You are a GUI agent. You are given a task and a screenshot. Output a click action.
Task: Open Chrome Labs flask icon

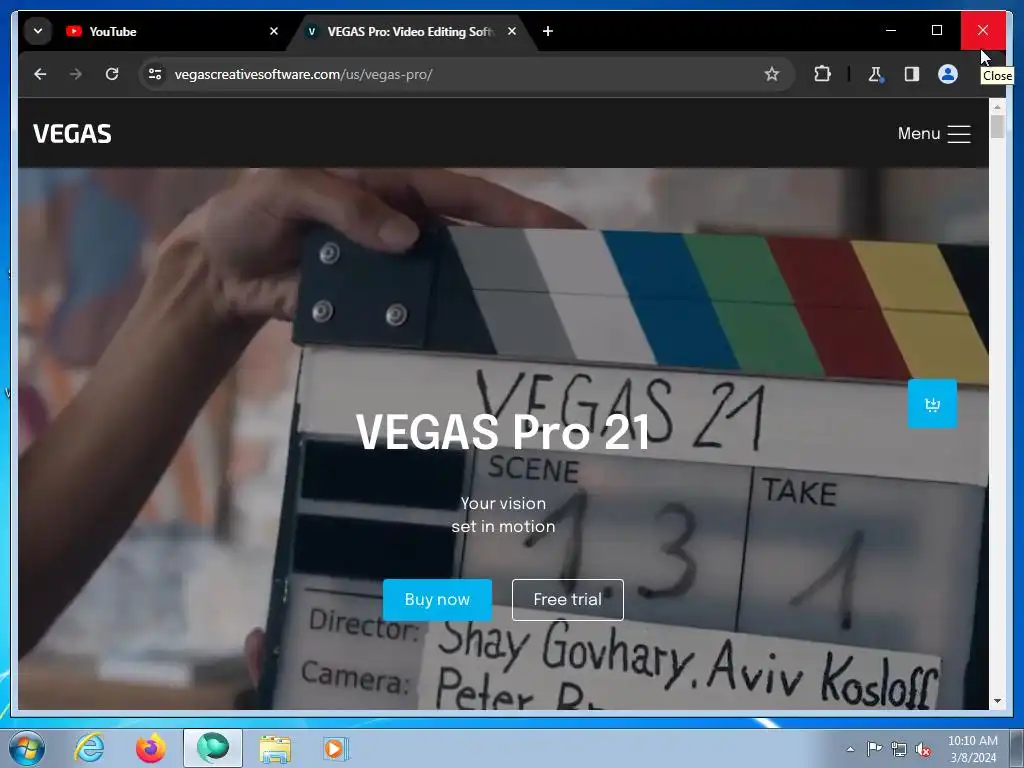point(876,74)
